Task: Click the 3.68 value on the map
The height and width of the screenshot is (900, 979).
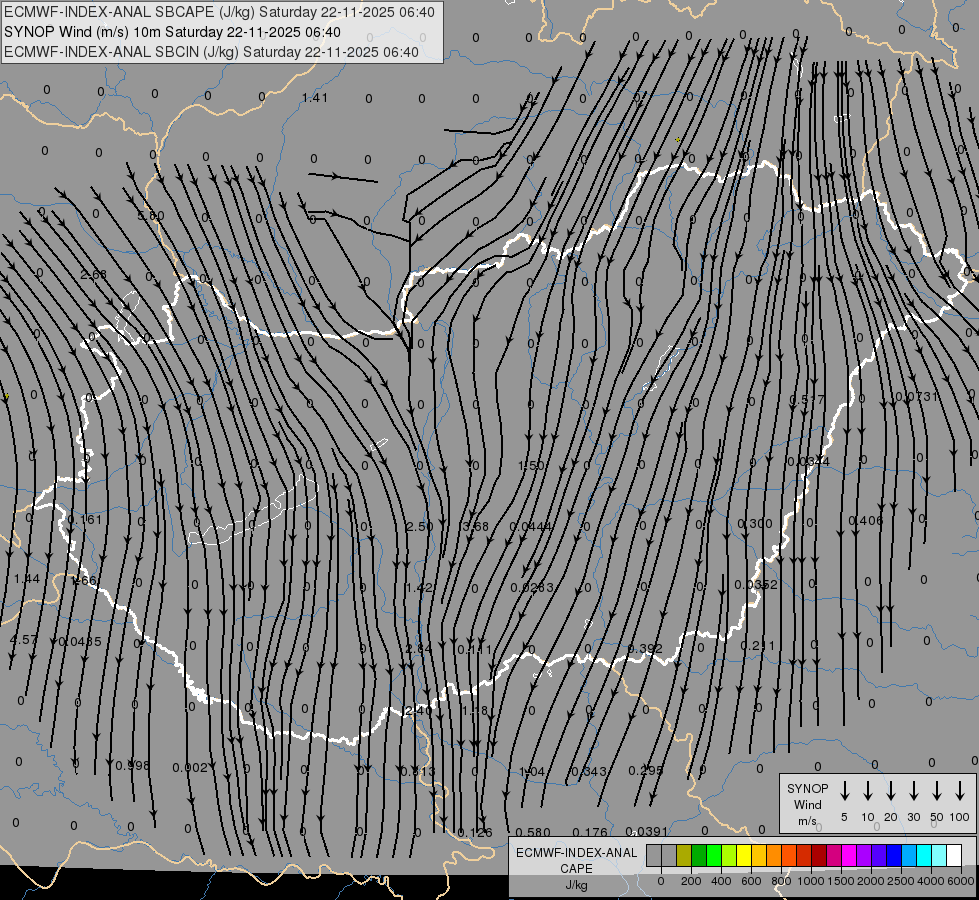Action: point(475,527)
